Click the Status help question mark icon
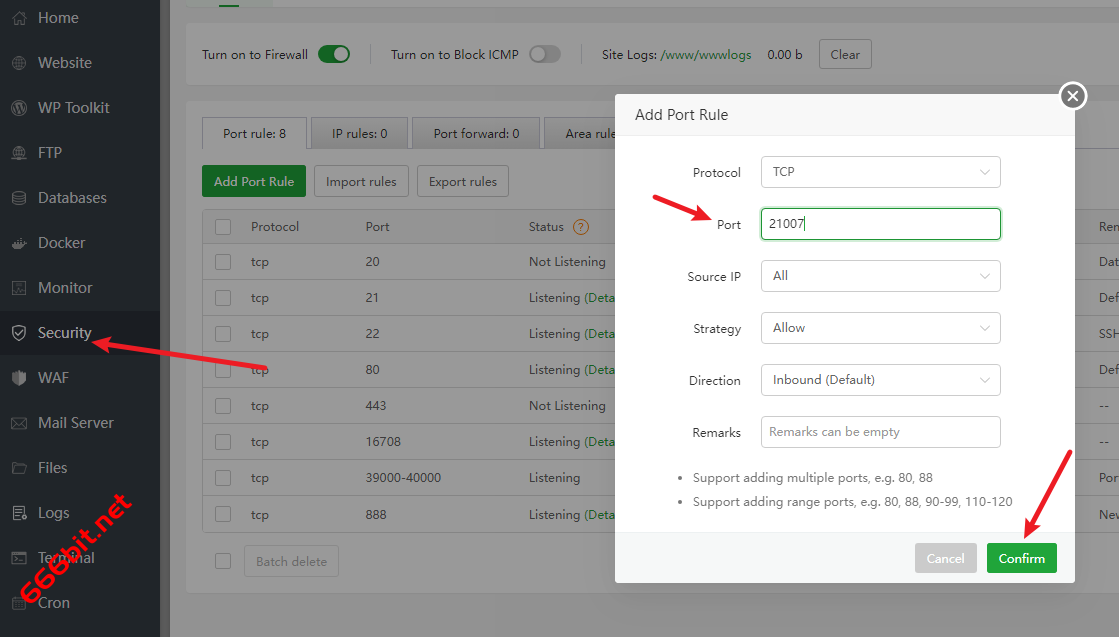The width and height of the screenshot is (1119, 637). click(581, 227)
